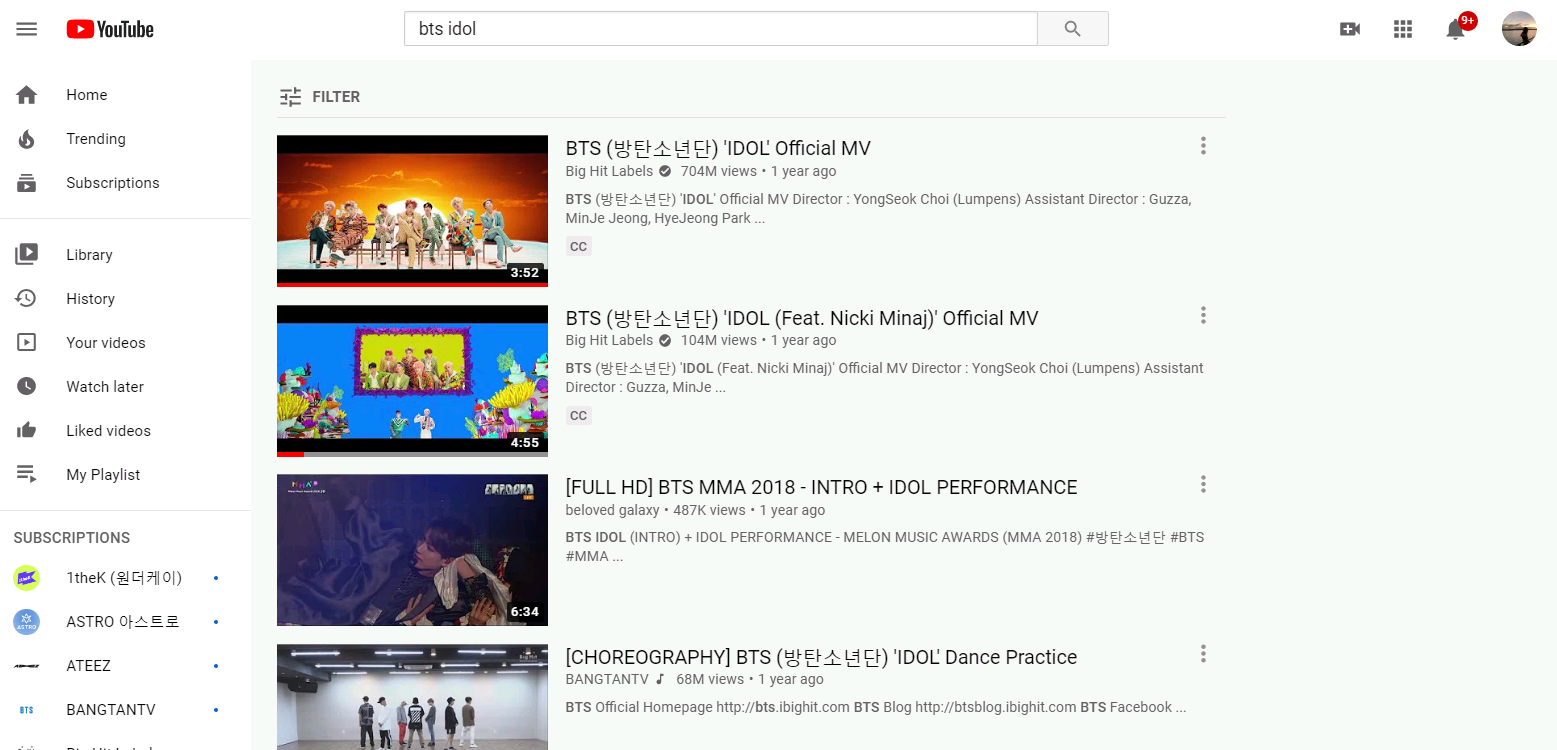Click the My Playlist icon
Viewport: 1557px width, 750px height.
(27, 475)
